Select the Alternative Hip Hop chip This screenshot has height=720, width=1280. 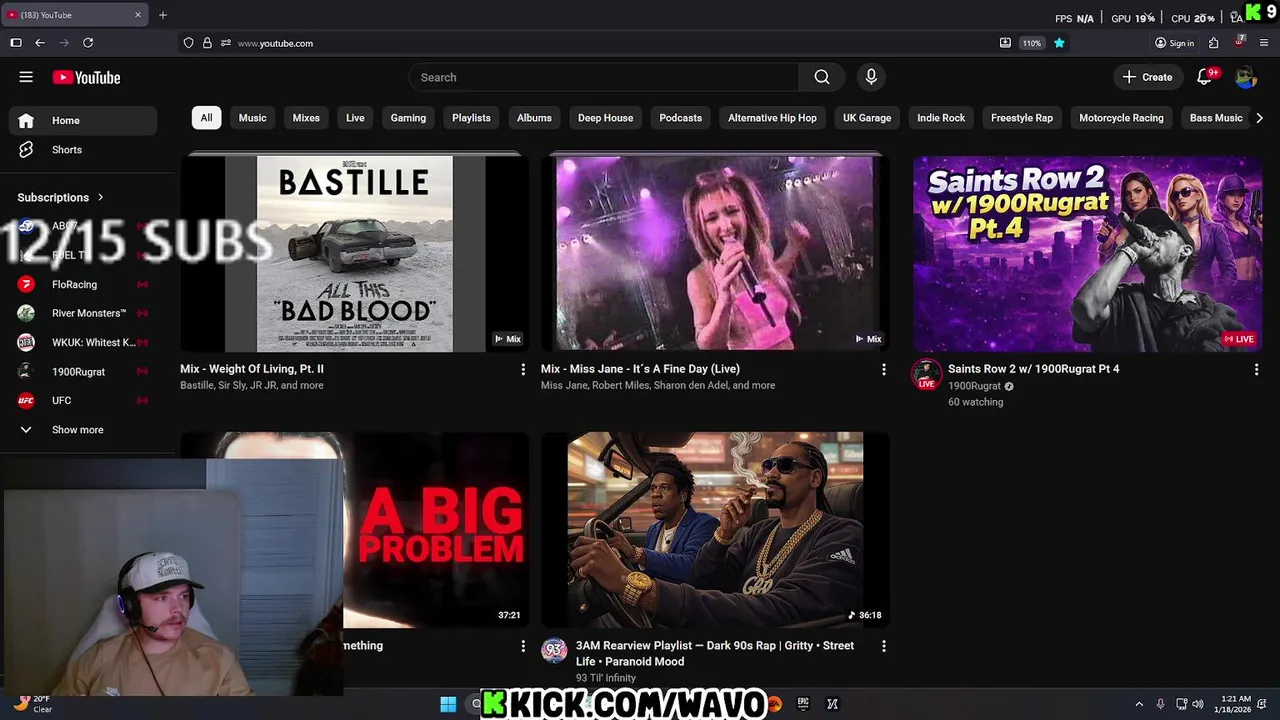[772, 118]
